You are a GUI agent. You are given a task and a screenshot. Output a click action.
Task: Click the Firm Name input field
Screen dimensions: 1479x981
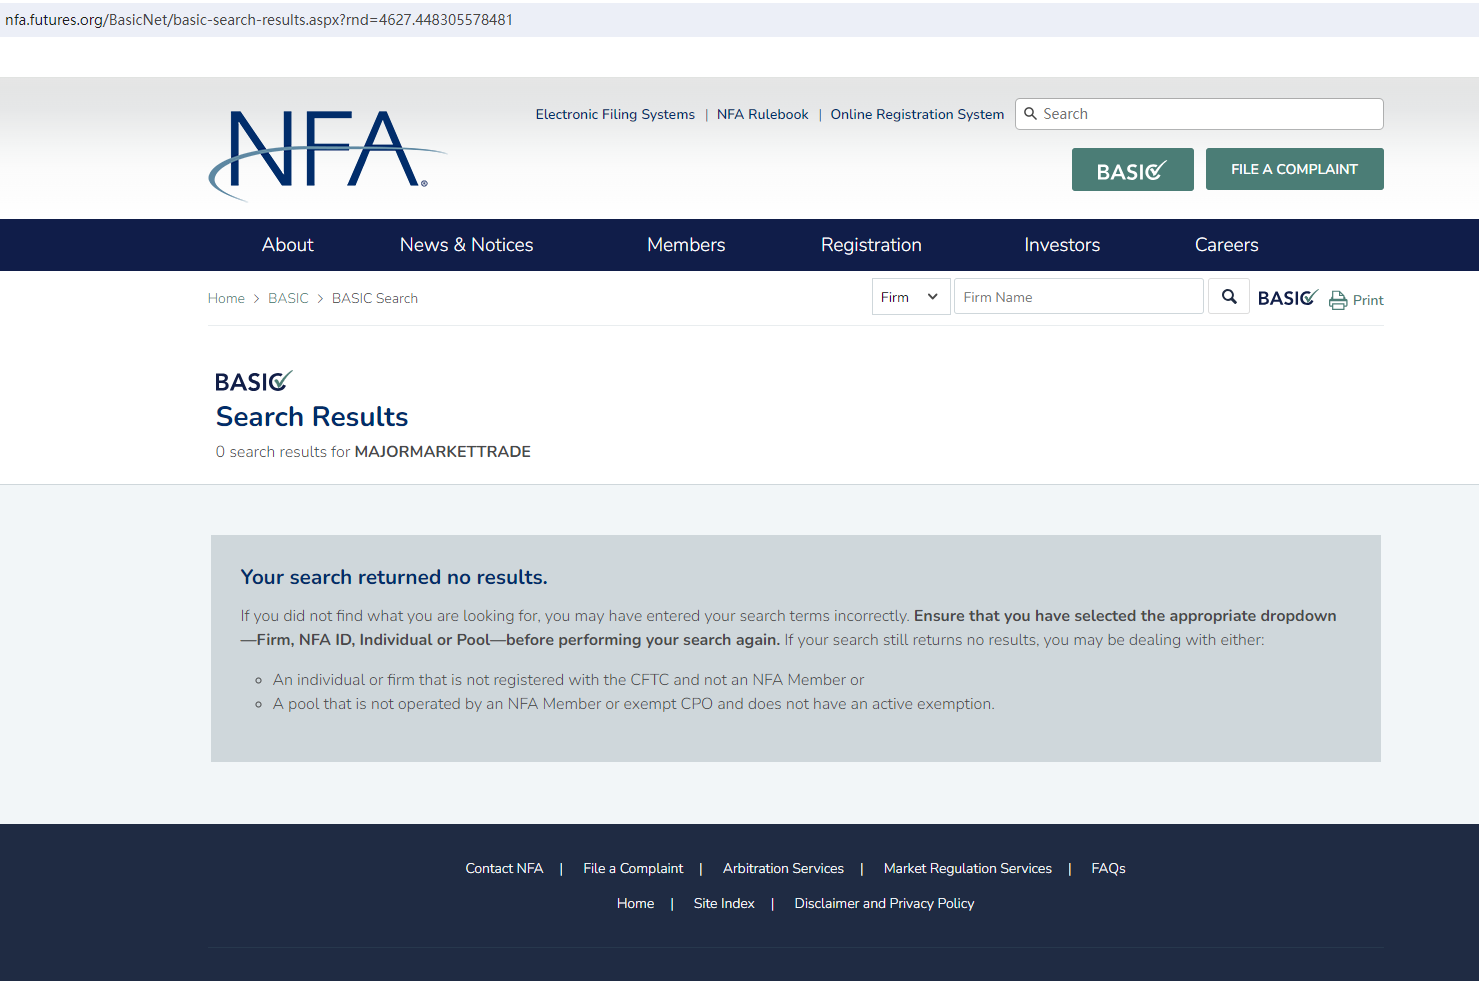click(x=1078, y=297)
